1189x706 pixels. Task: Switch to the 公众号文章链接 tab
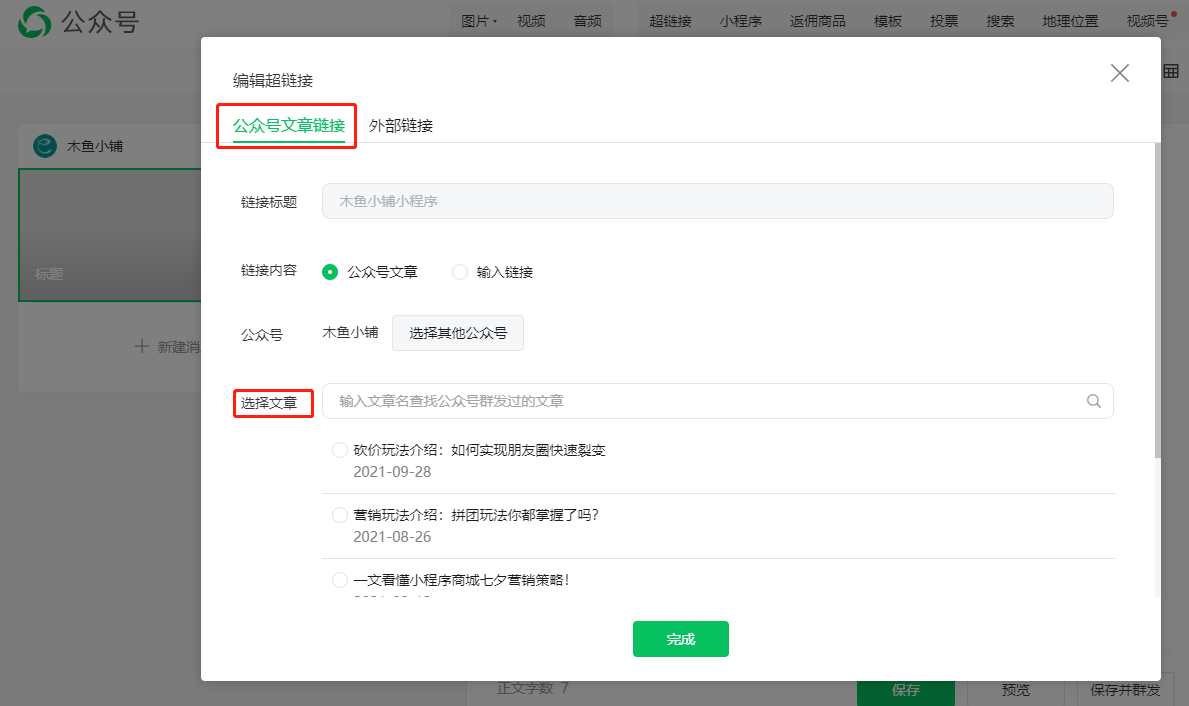288,126
